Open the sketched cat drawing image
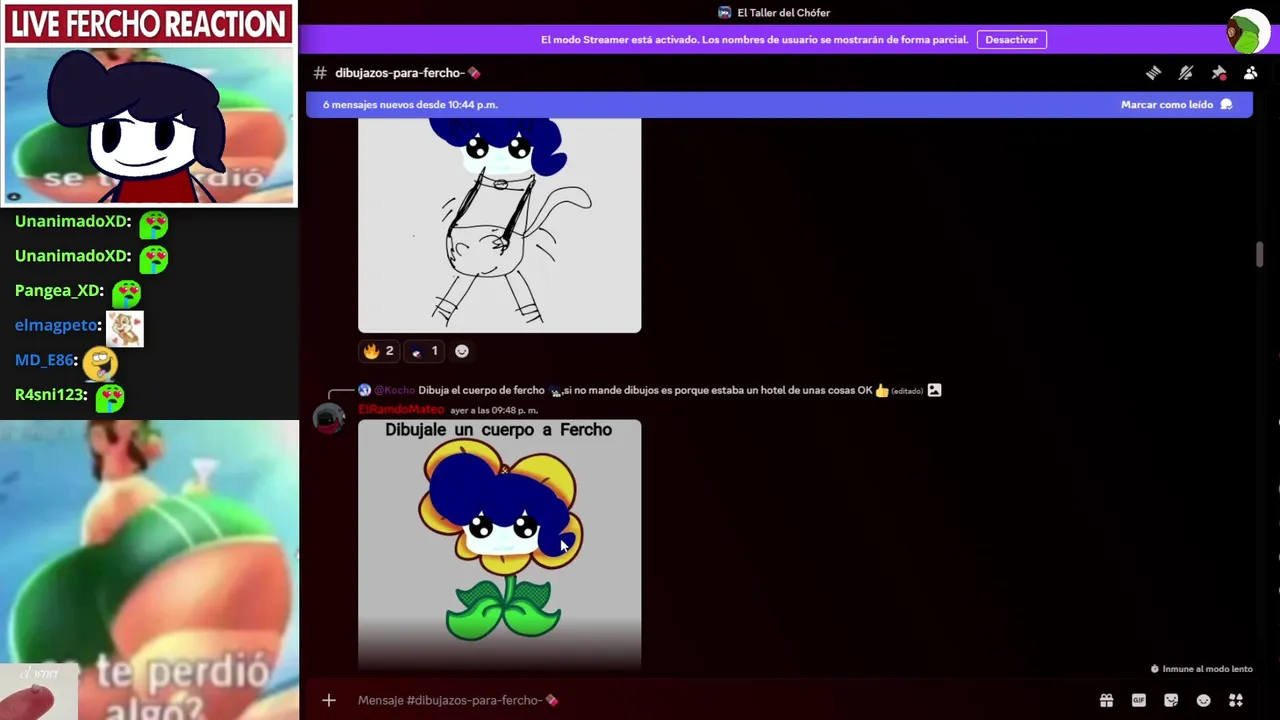The image size is (1280, 720). tap(499, 225)
